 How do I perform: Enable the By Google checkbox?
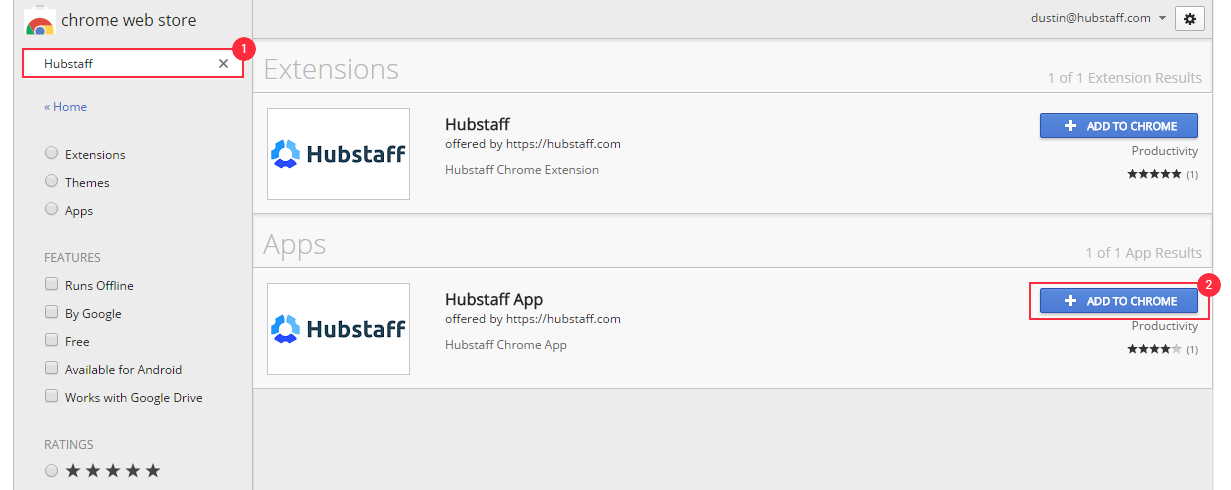coord(51,312)
